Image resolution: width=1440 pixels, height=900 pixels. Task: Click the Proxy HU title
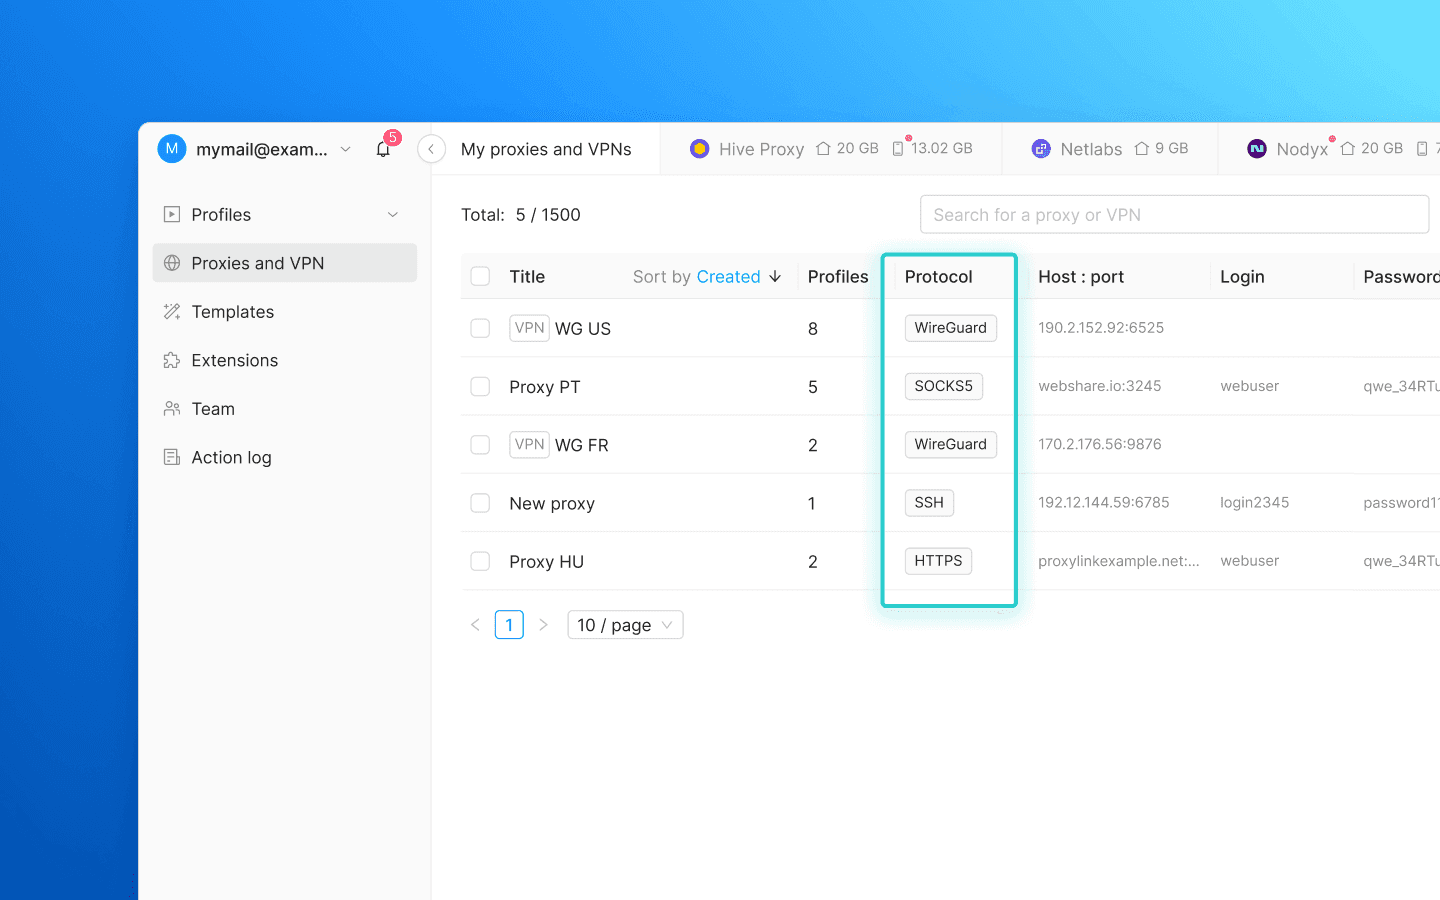546,562
